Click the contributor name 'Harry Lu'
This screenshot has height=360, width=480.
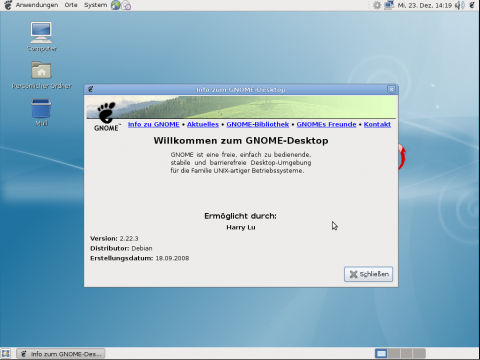click(241, 227)
